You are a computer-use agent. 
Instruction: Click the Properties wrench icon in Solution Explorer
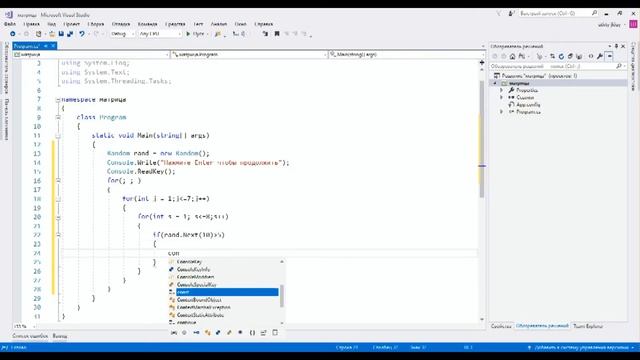coord(600,56)
